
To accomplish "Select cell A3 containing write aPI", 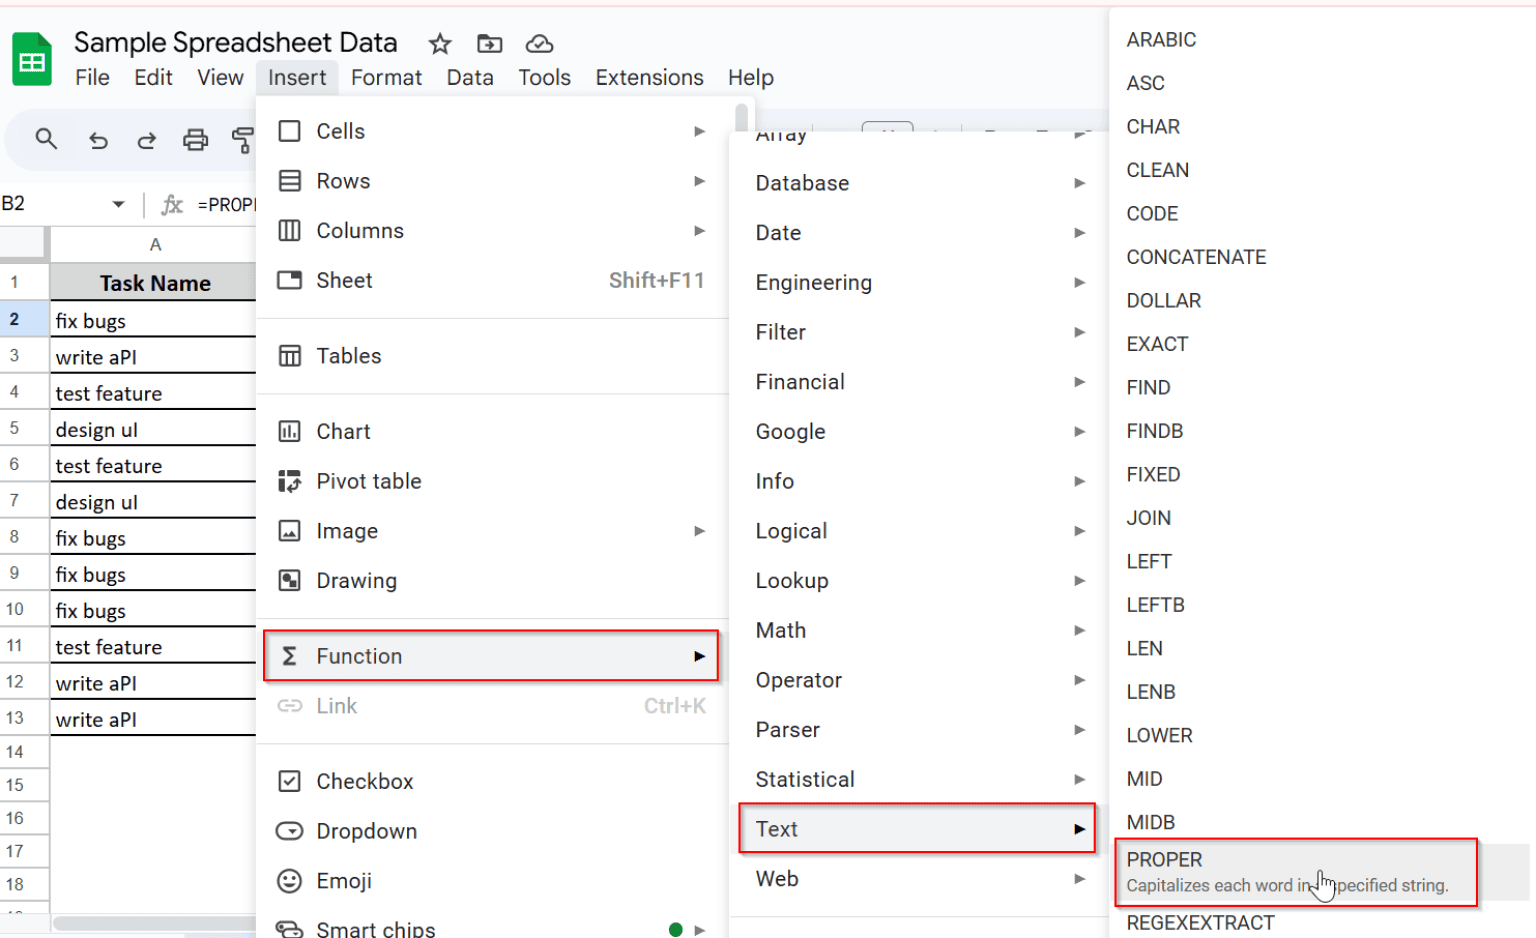I will coord(150,357).
